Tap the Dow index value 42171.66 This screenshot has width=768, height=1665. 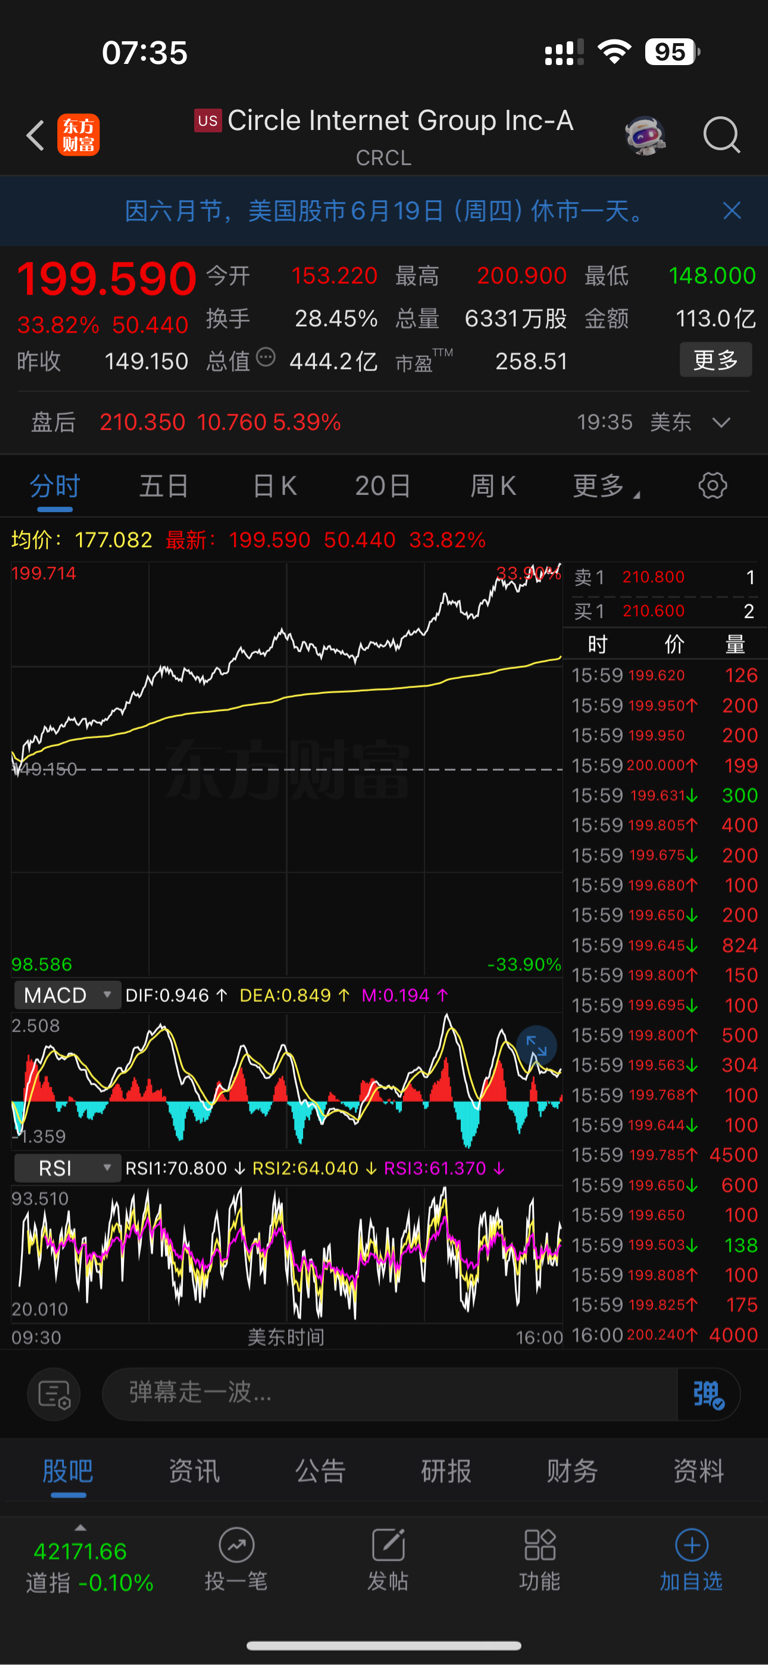coord(80,1551)
